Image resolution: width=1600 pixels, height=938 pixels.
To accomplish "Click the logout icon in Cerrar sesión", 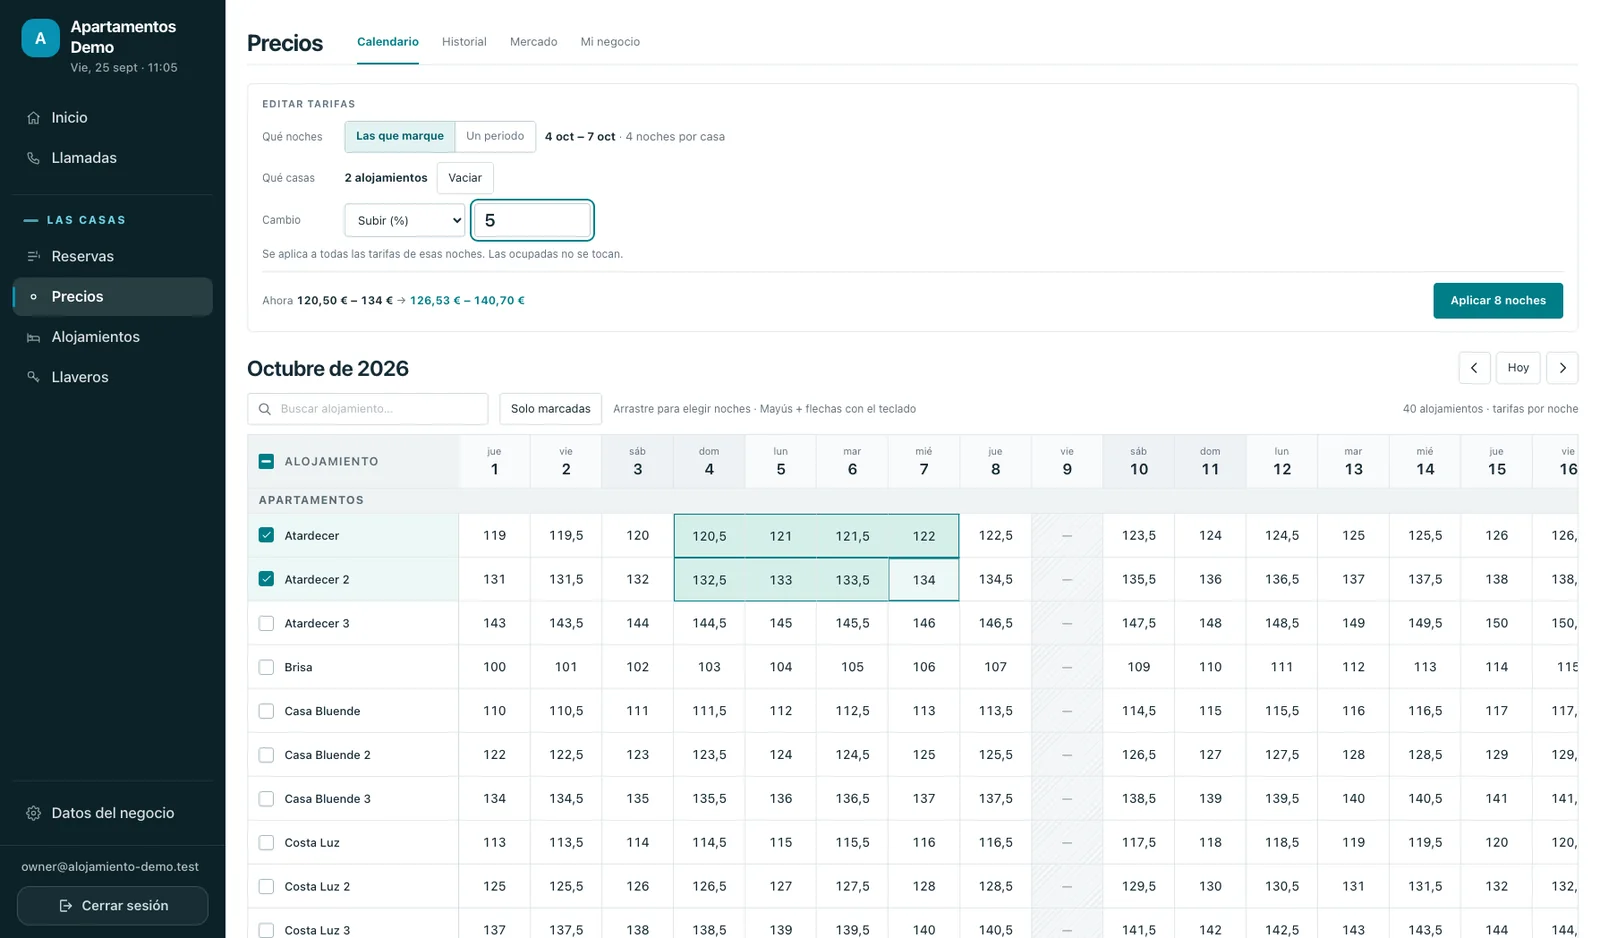I will (66, 906).
